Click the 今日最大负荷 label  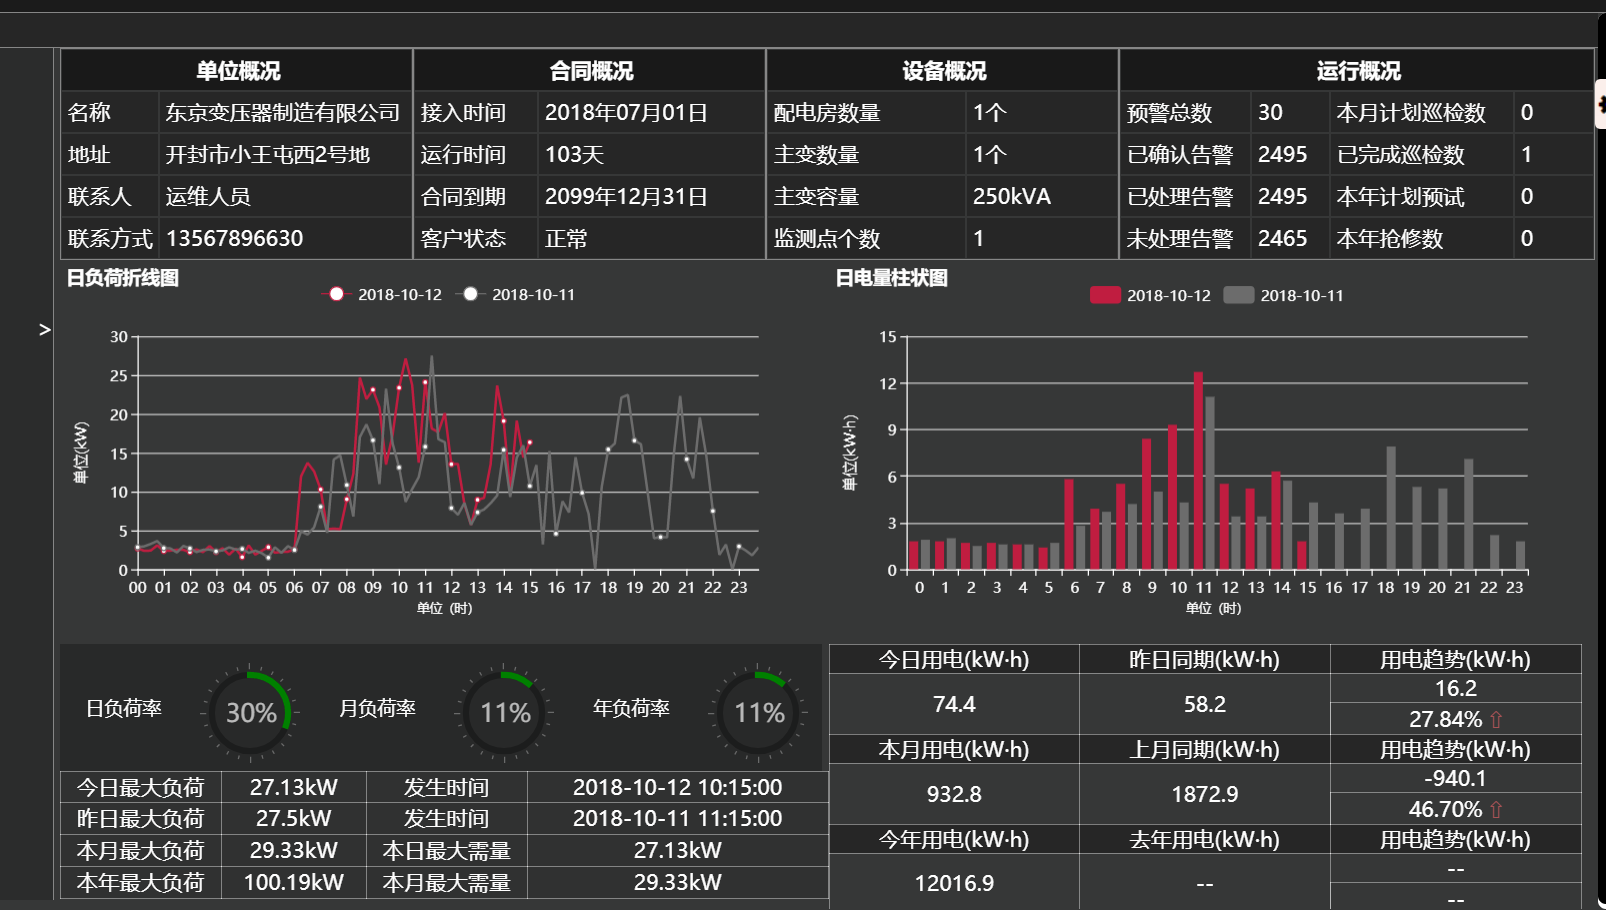point(140,787)
